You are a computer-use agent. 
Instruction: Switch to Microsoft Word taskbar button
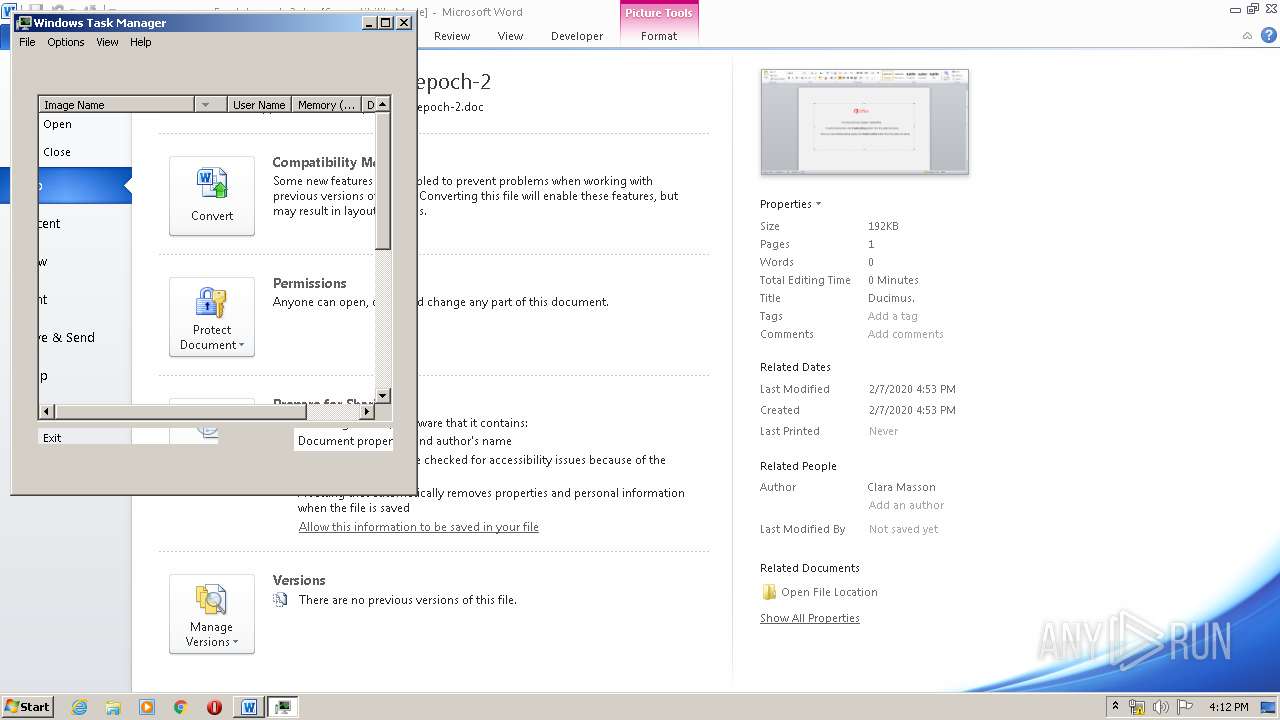249,707
